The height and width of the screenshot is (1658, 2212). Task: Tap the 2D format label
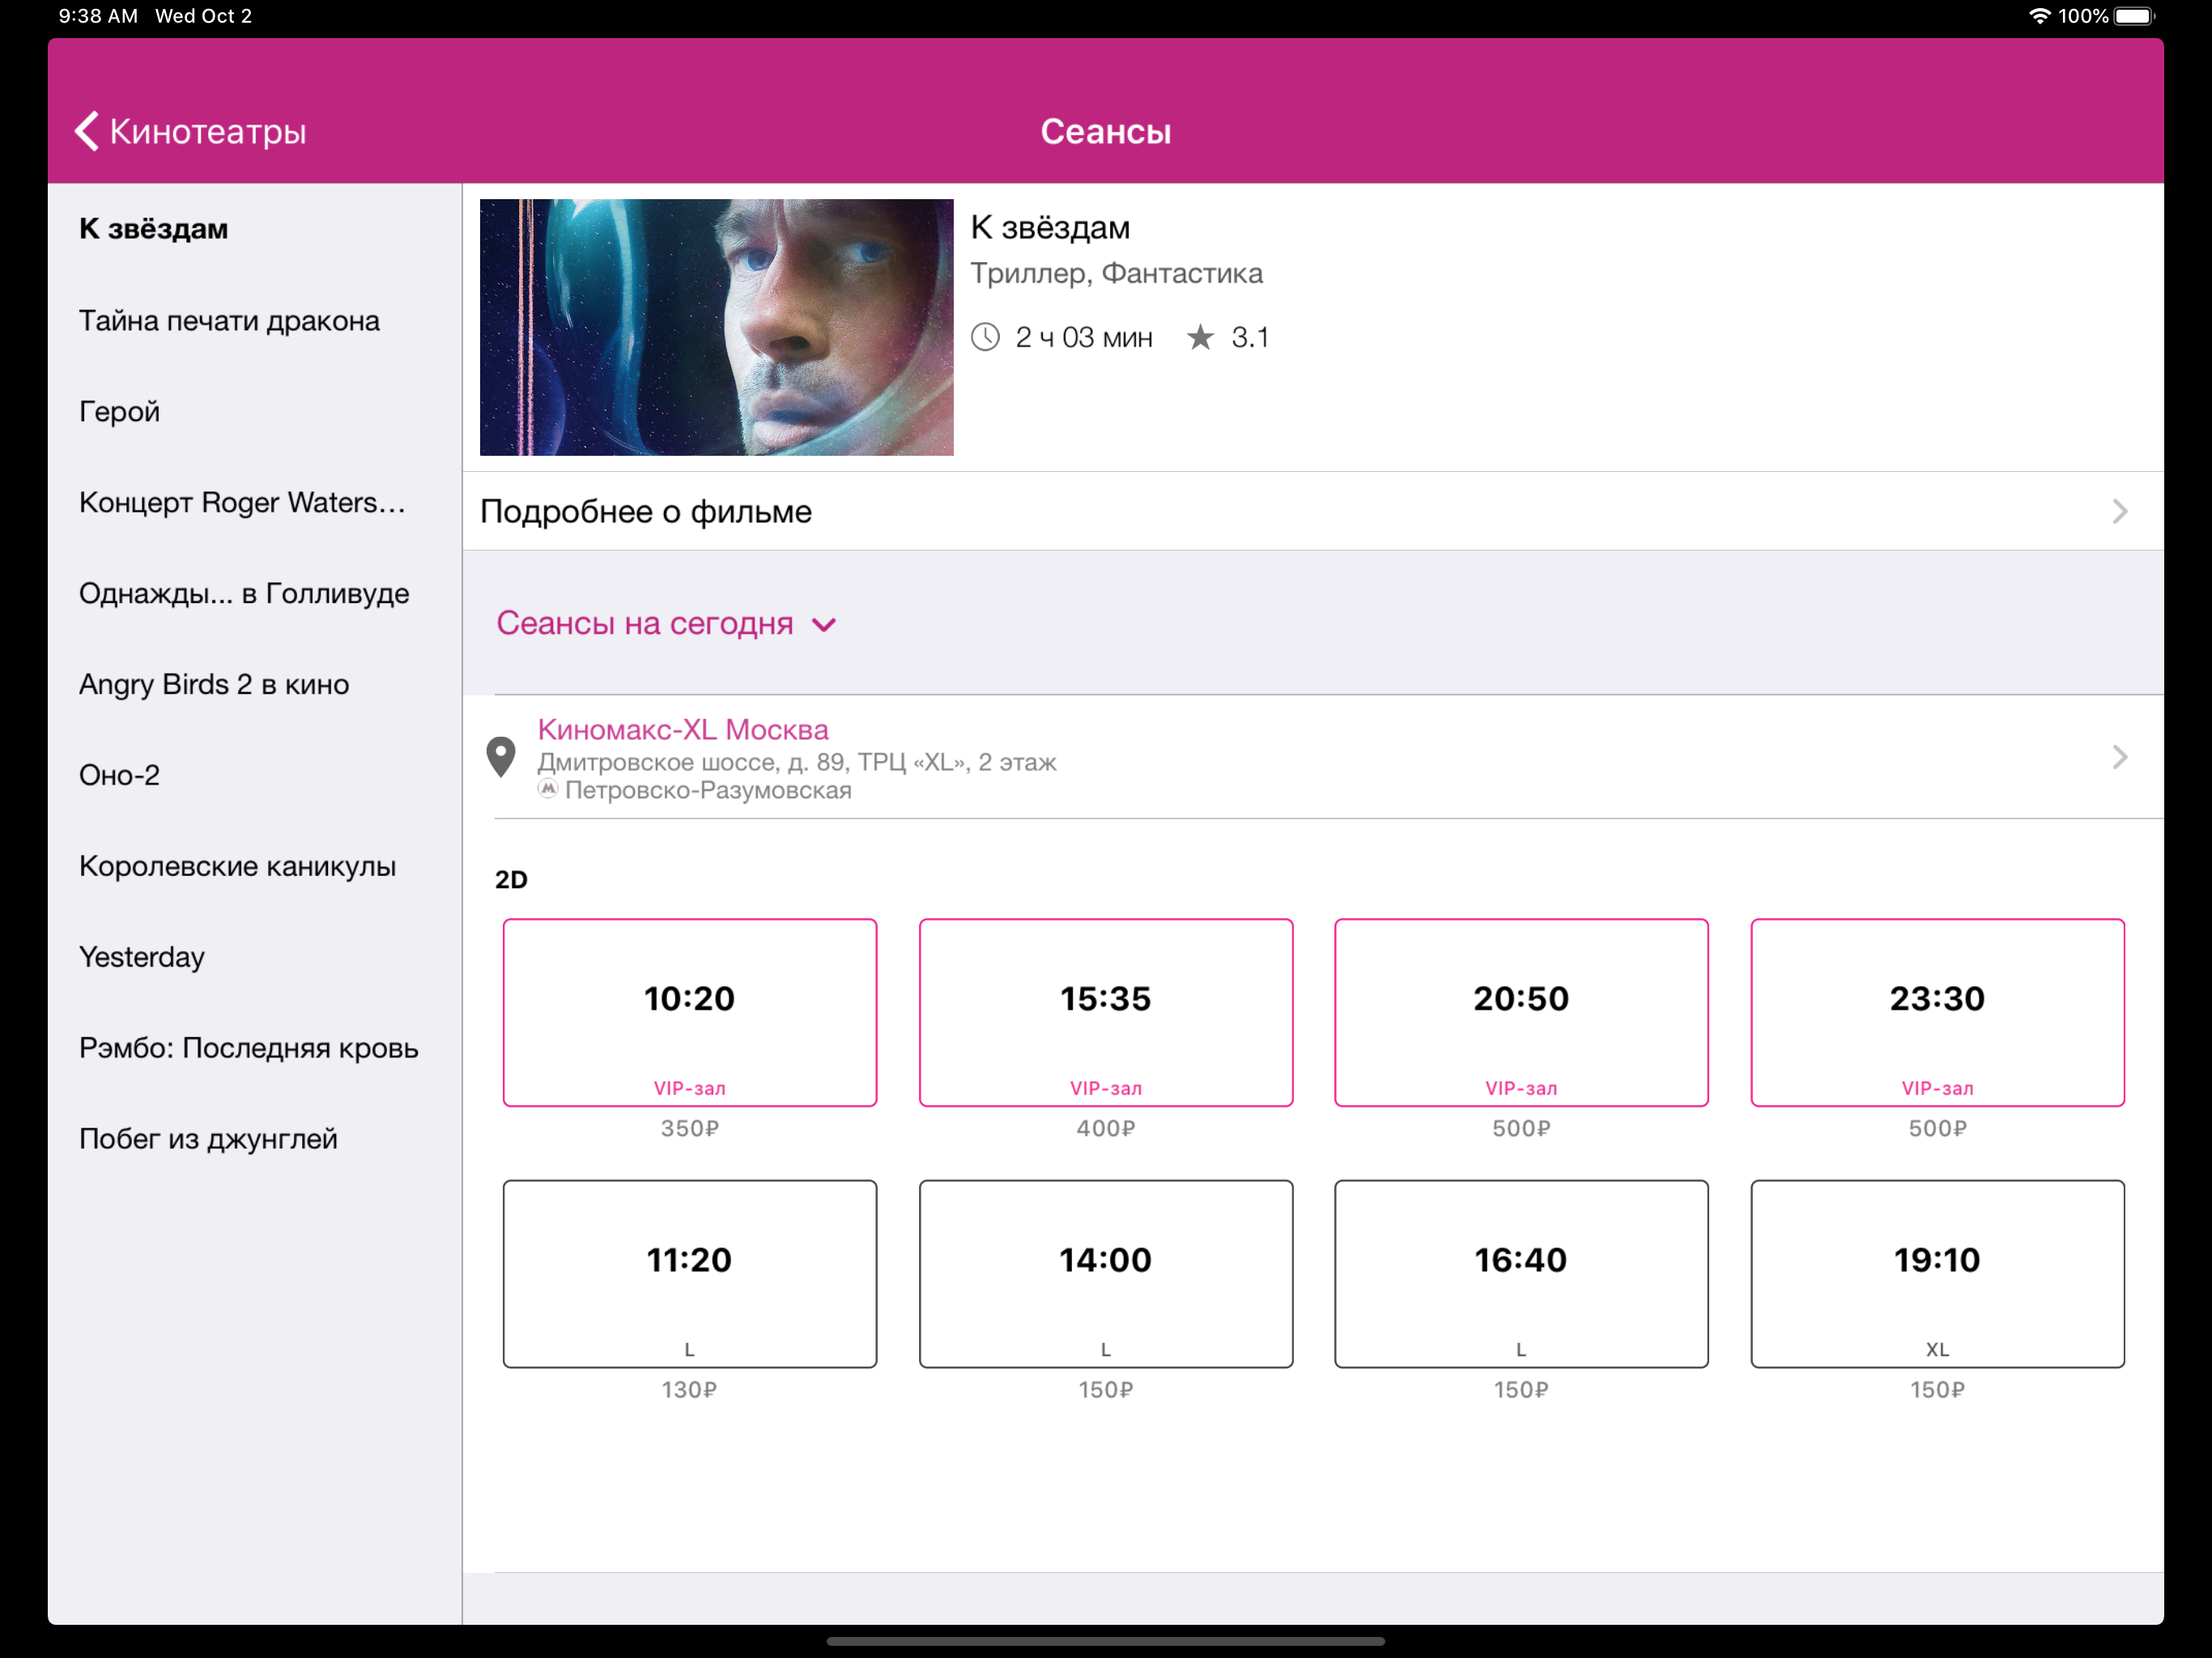pyautogui.click(x=511, y=879)
